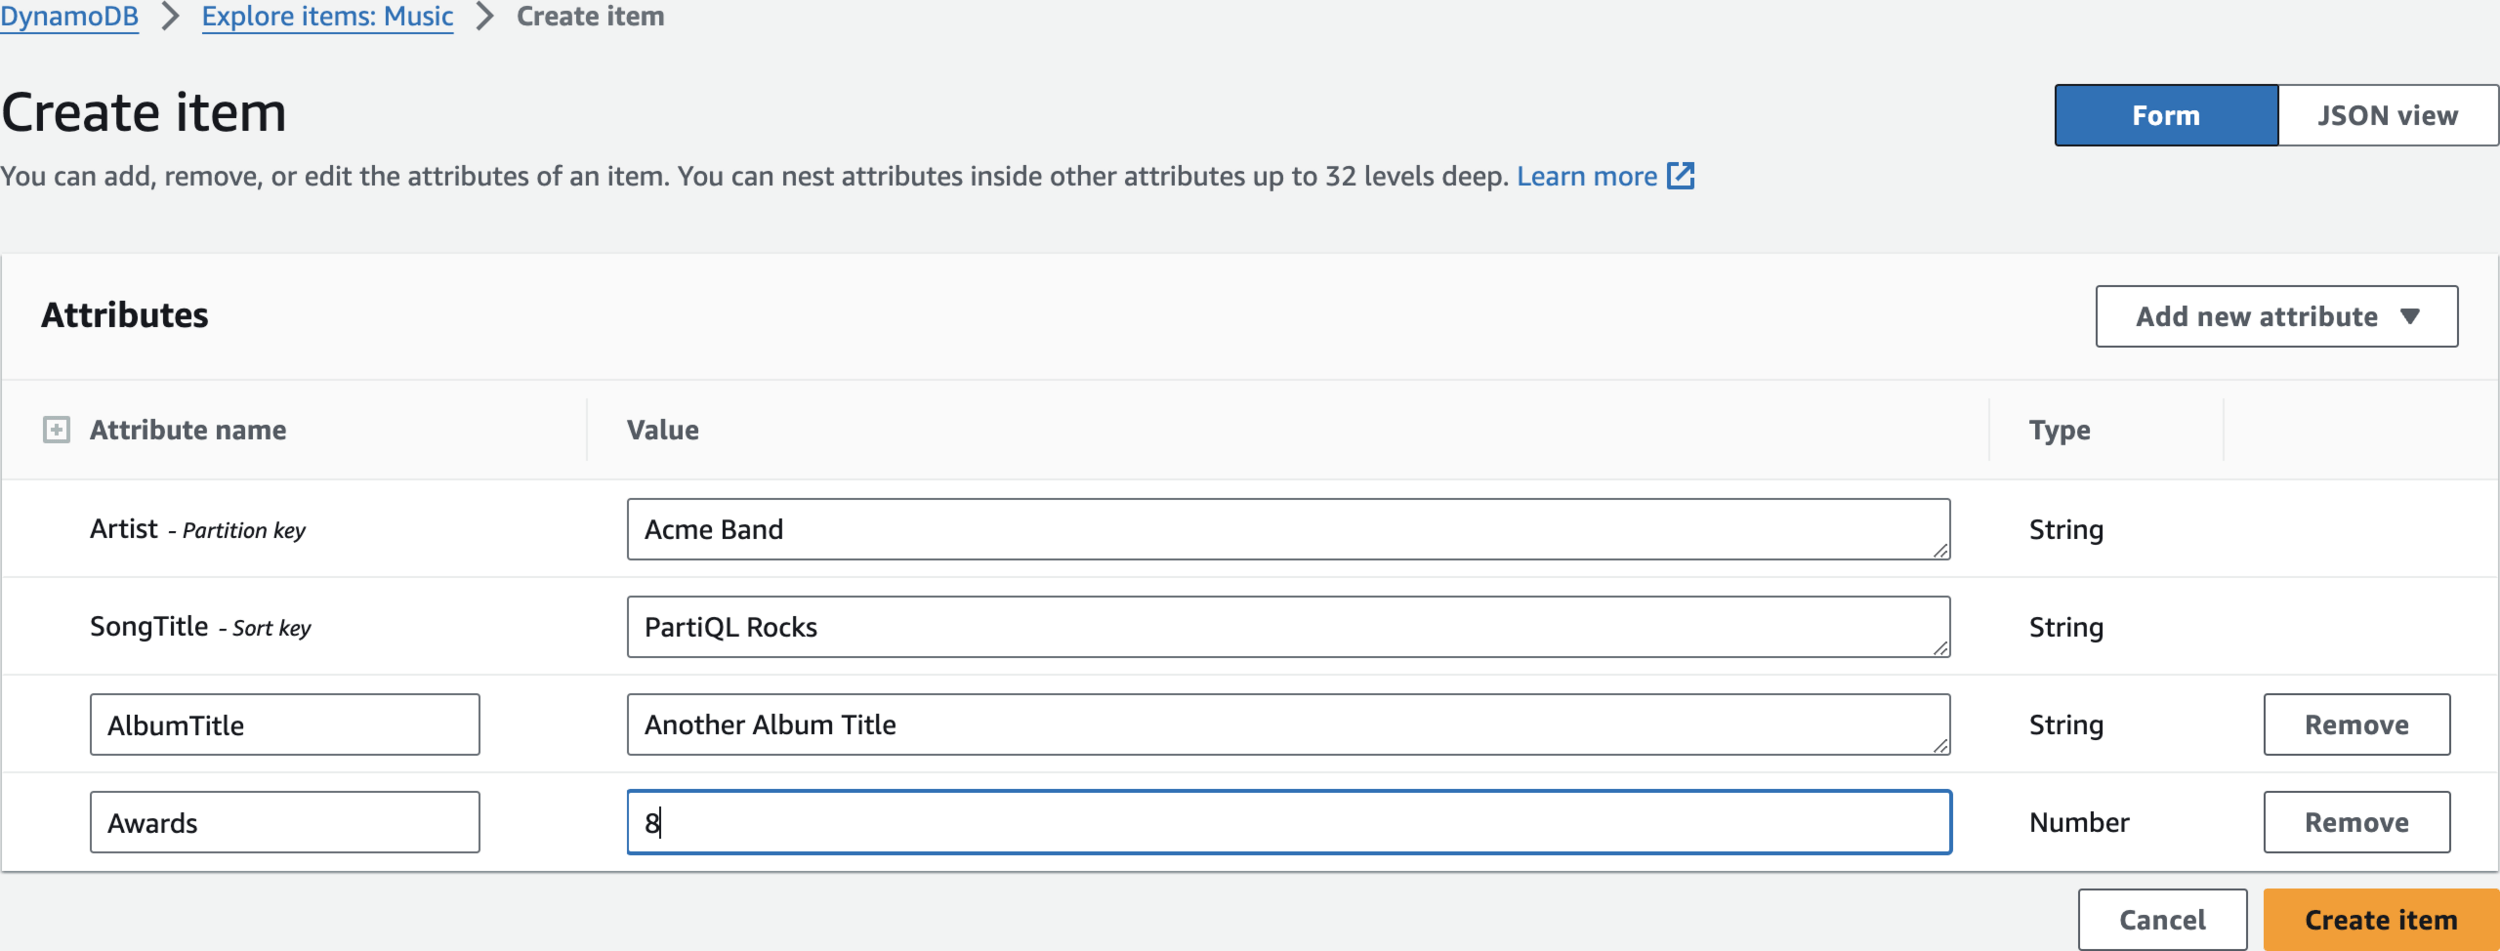
Task: Follow the Learn more link
Action: (x=1586, y=177)
